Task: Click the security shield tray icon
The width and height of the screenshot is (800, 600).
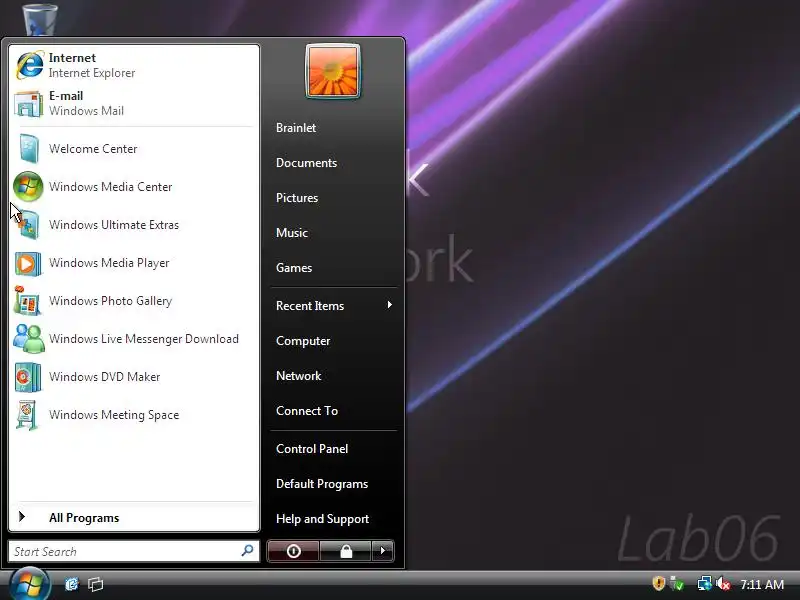Action: 659,583
